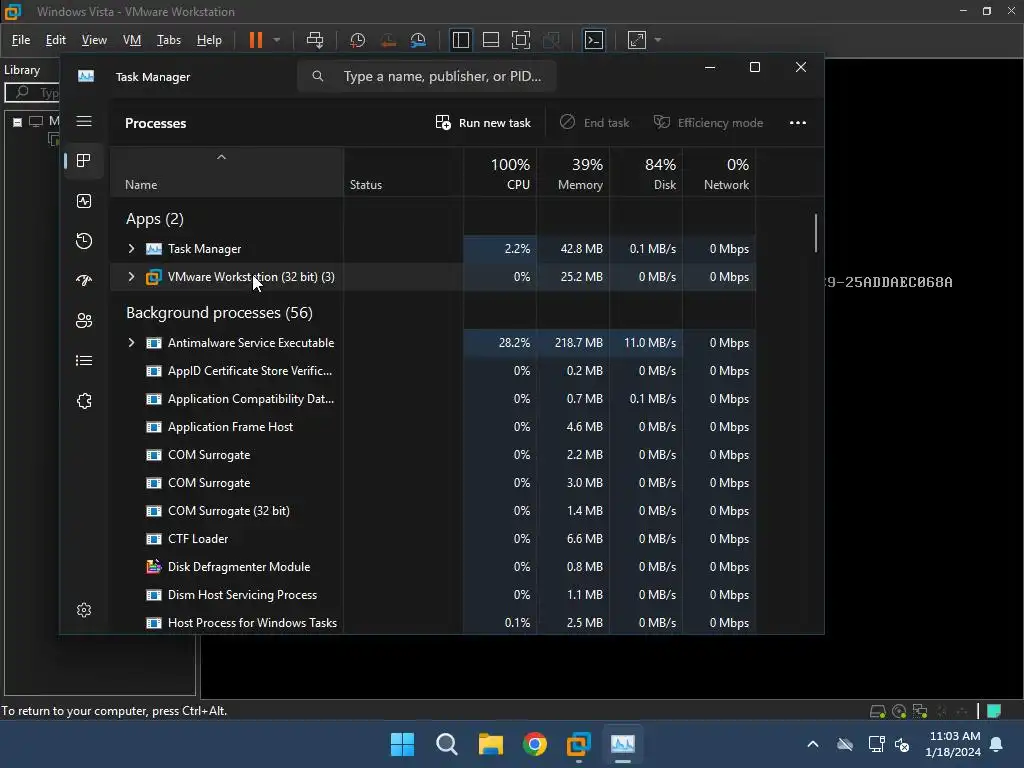Open VMware Edit menu

coord(56,40)
